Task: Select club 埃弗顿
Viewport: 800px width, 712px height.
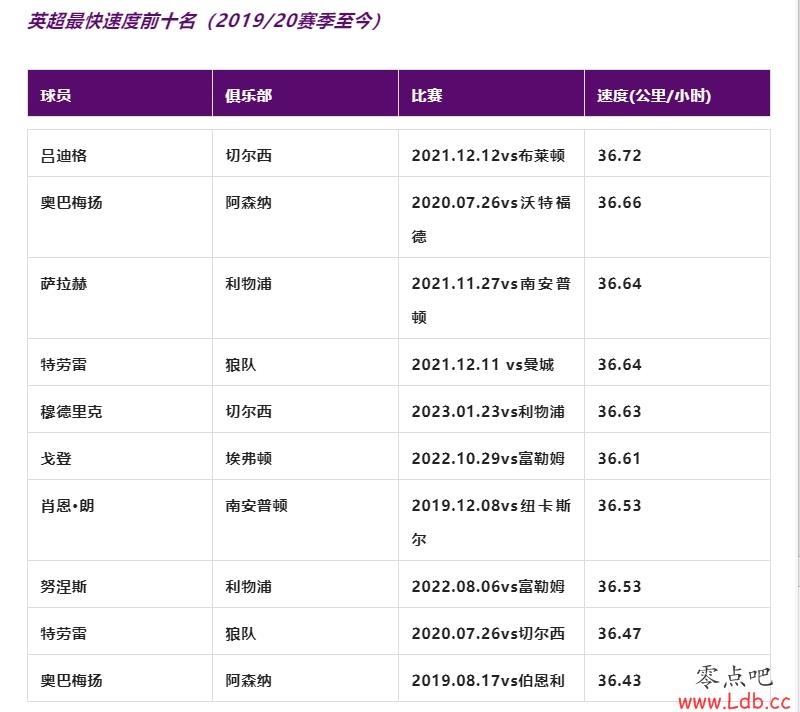Action: pos(248,459)
